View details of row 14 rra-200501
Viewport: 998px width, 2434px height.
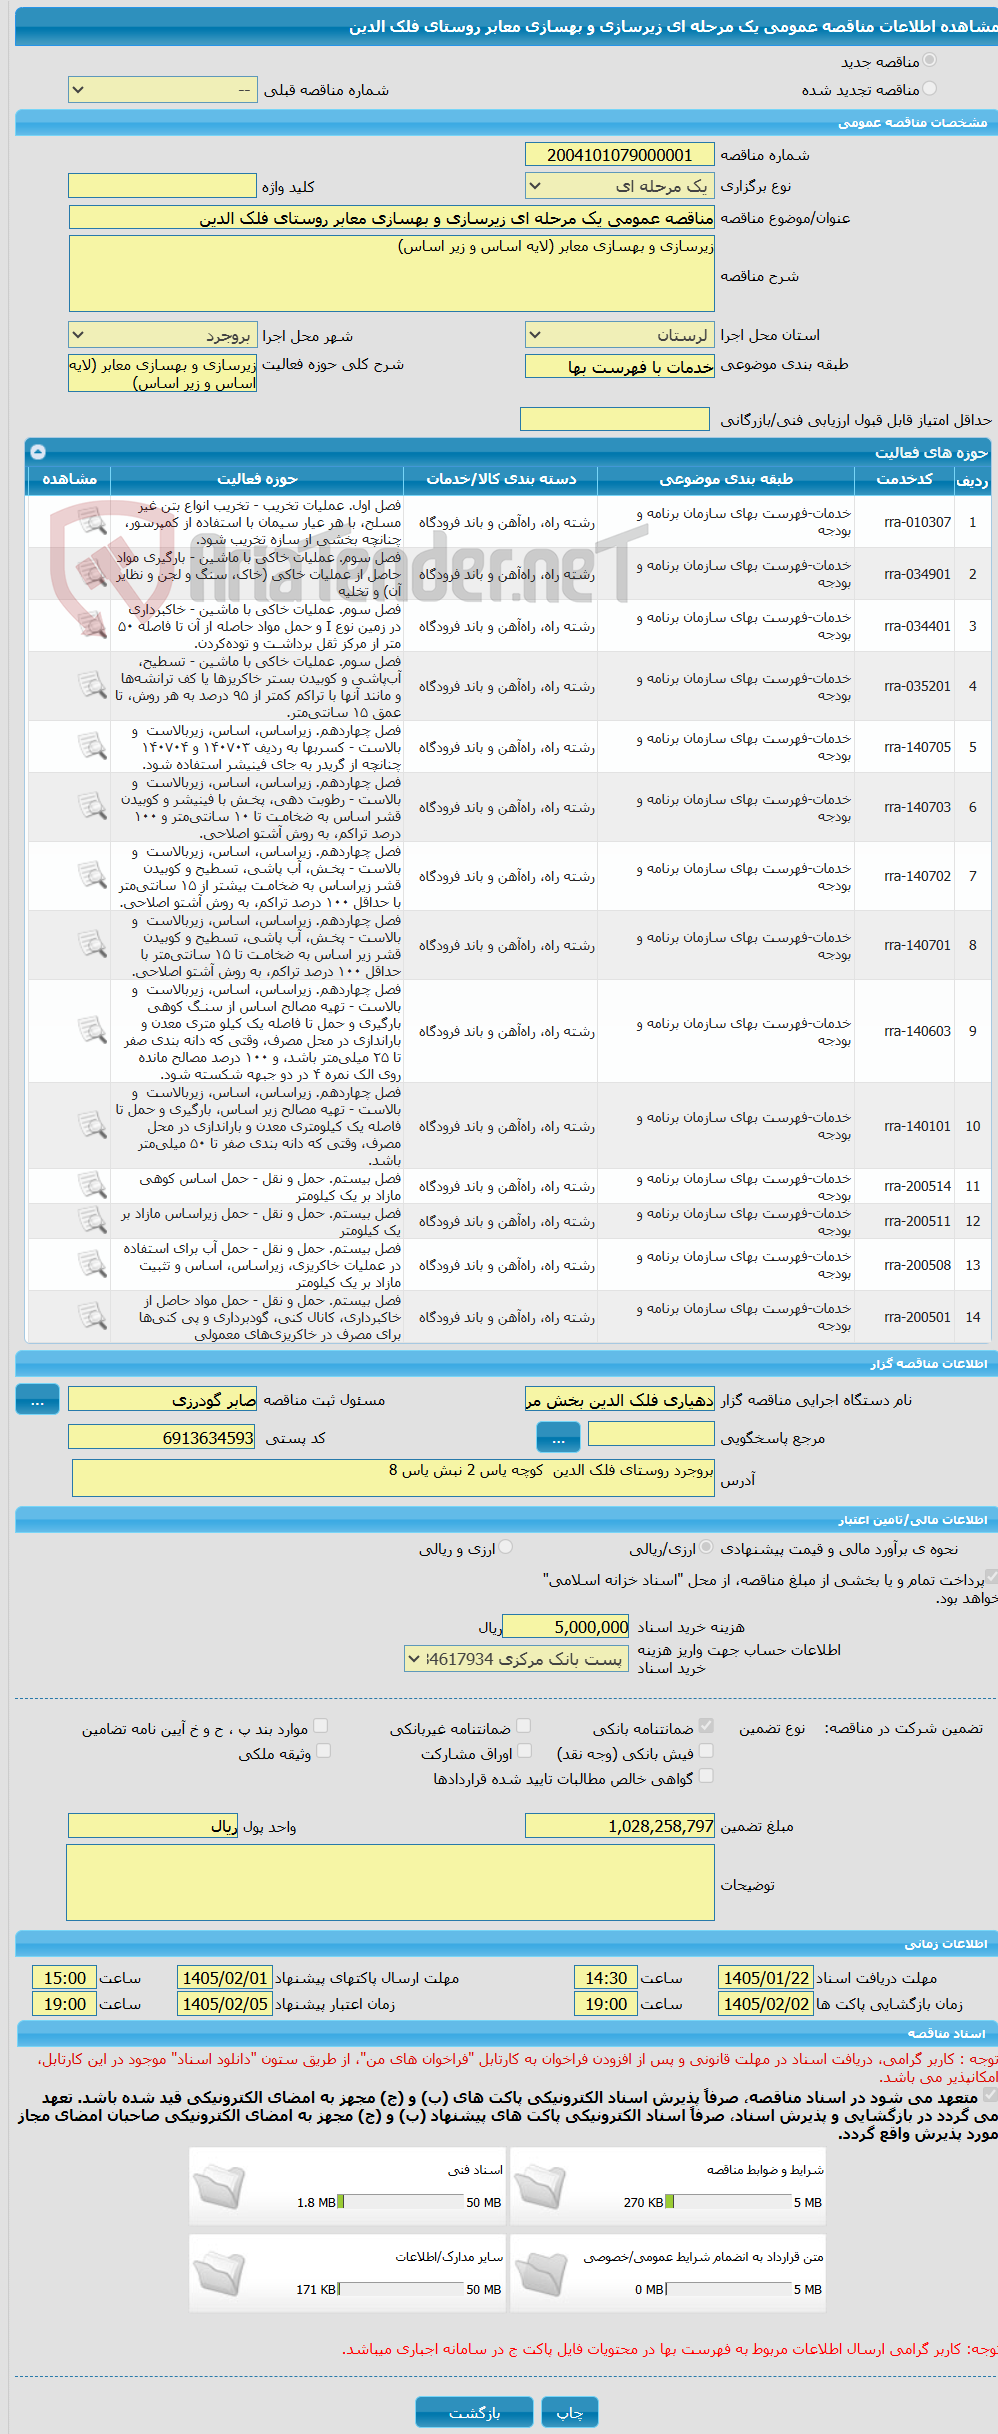[92, 1317]
